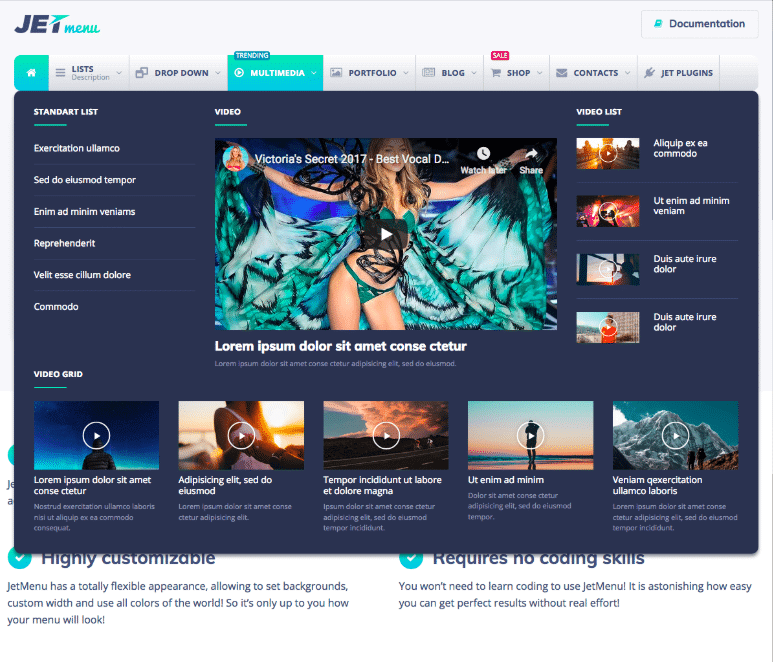Click the Watch later clock icon

[483, 153]
